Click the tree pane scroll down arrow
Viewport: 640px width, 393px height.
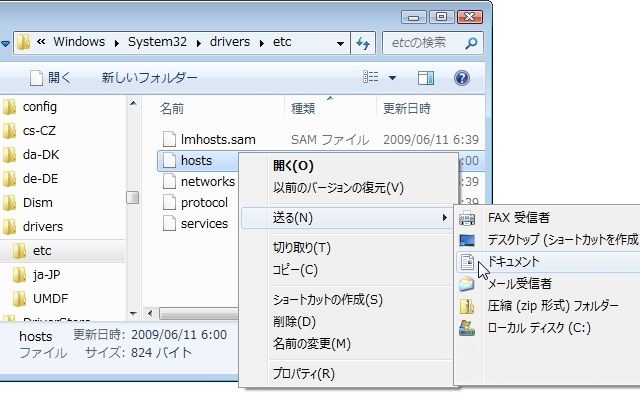133,313
